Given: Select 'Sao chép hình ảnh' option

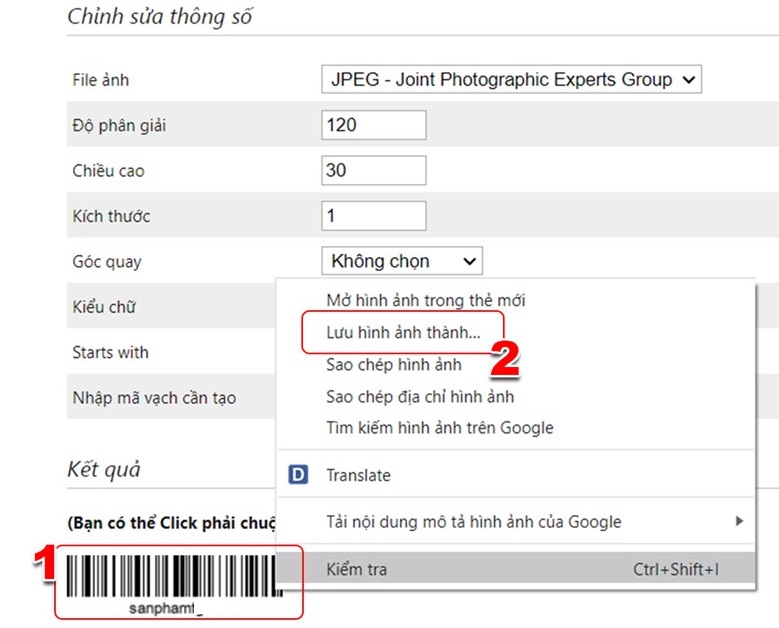Looking at the screenshot, I should (x=393, y=365).
